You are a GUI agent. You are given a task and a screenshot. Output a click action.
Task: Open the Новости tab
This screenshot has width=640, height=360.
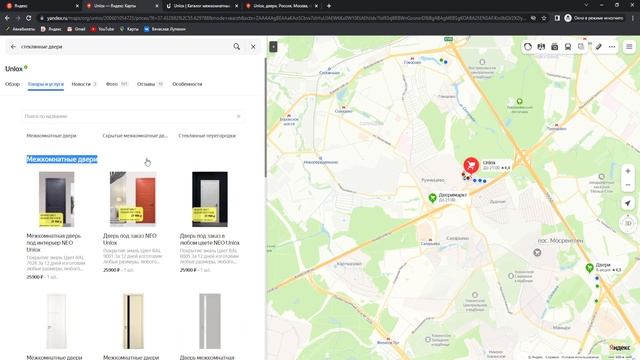[84, 84]
